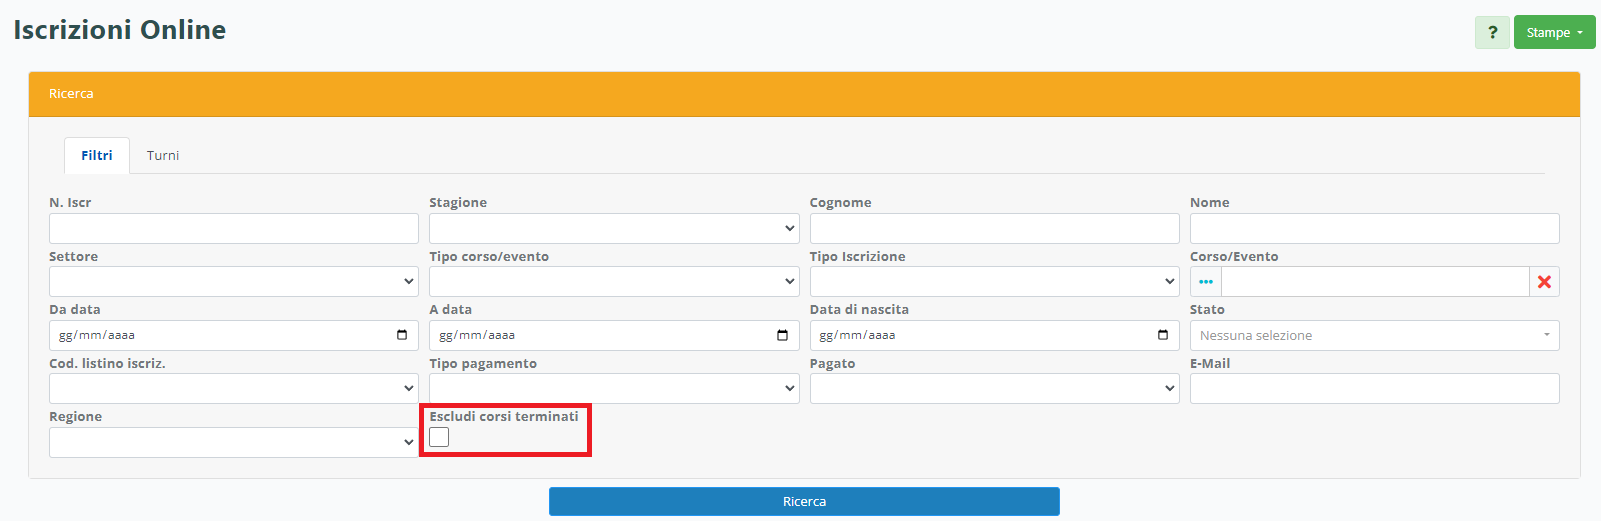Enable Escludi corsi terminati checkbox
1601x521 pixels.
(439, 437)
